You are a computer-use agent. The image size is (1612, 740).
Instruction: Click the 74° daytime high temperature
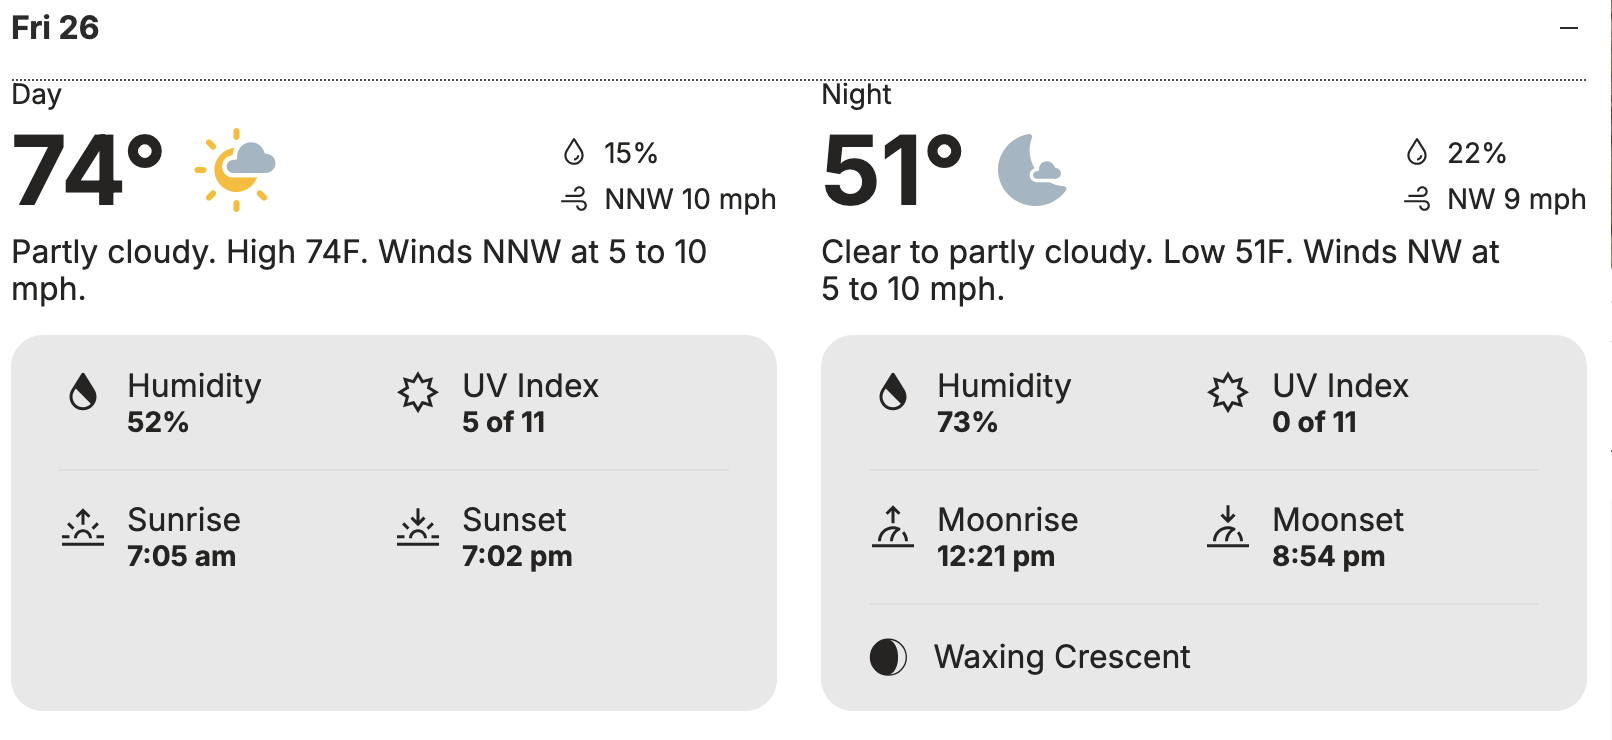pos(87,171)
